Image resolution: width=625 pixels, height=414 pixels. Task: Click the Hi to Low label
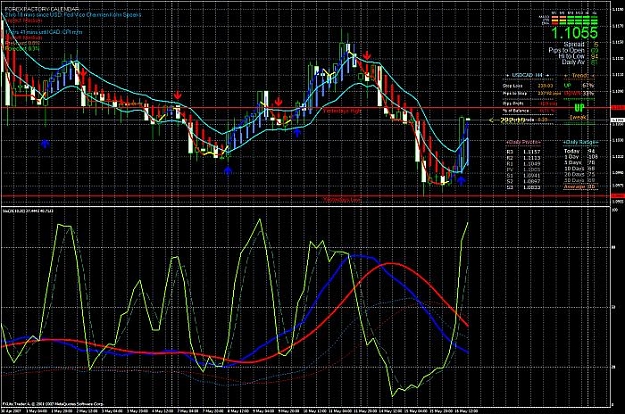pyautogui.click(x=572, y=56)
